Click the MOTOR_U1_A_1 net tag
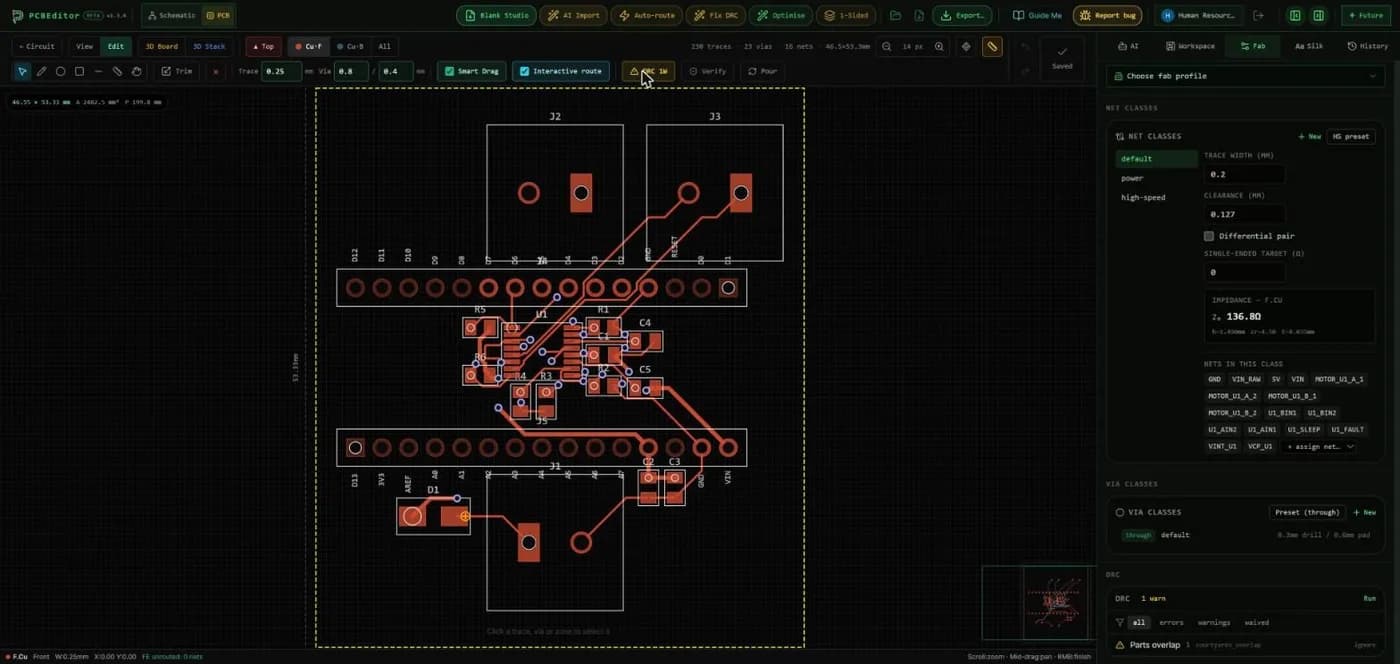This screenshot has height=664, width=1400. [x=1338, y=379]
